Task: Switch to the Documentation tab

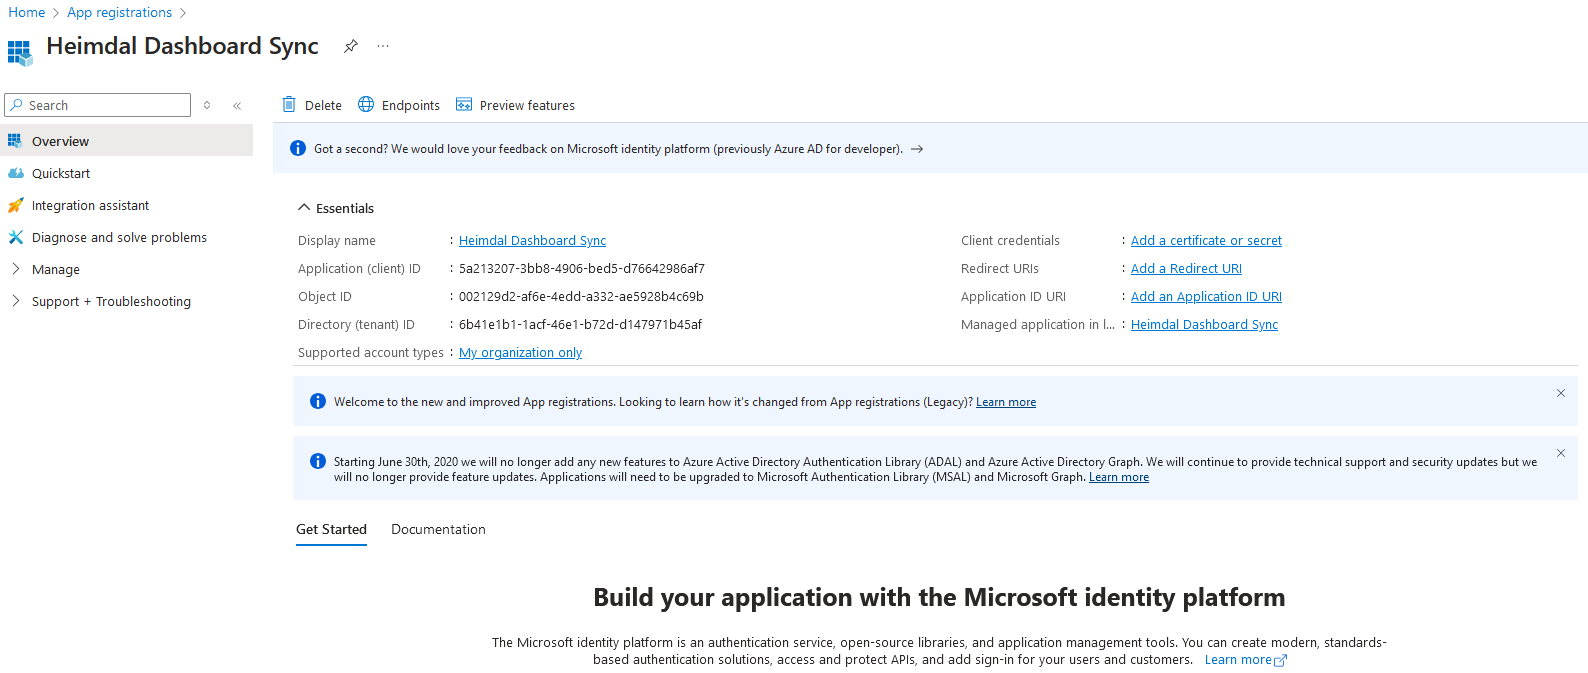Action: pyautogui.click(x=438, y=529)
